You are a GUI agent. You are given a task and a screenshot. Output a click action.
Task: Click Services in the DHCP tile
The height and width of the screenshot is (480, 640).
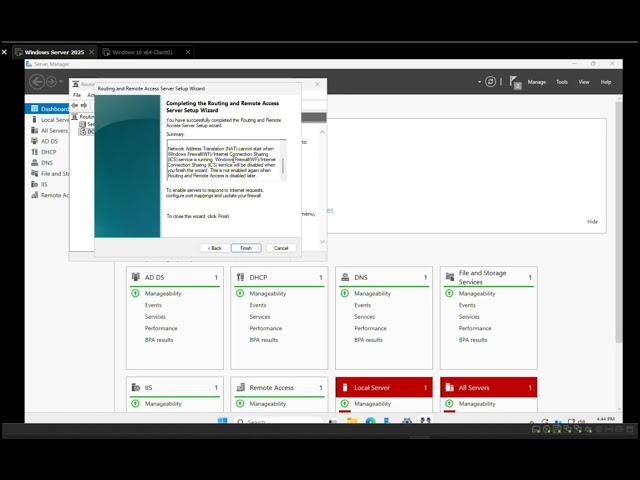(x=260, y=317)
